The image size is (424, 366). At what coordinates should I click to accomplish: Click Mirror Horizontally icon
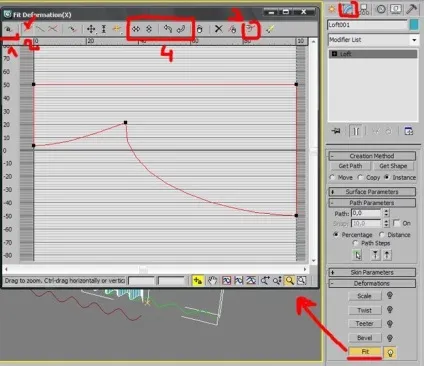point(136,29)
